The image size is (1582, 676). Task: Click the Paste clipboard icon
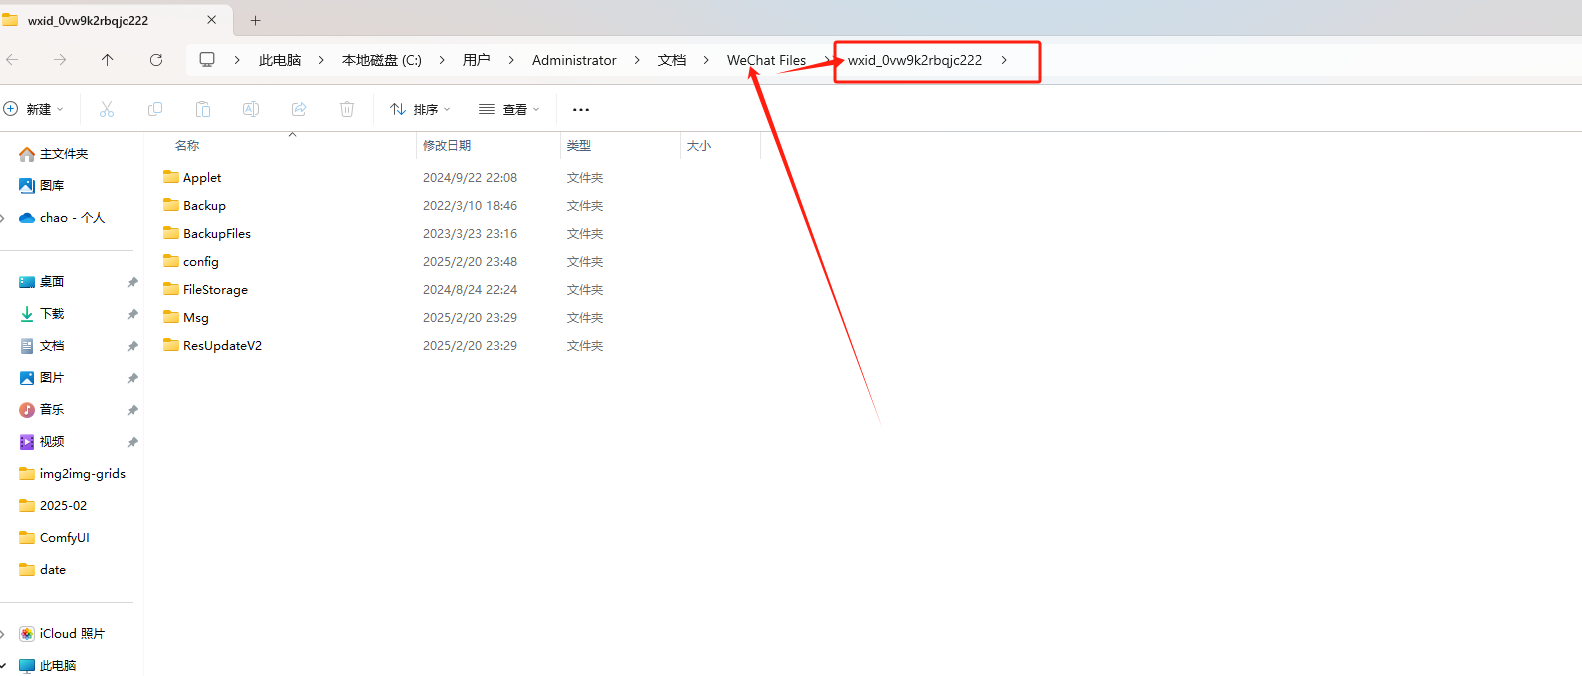click(x=203, y=109)
